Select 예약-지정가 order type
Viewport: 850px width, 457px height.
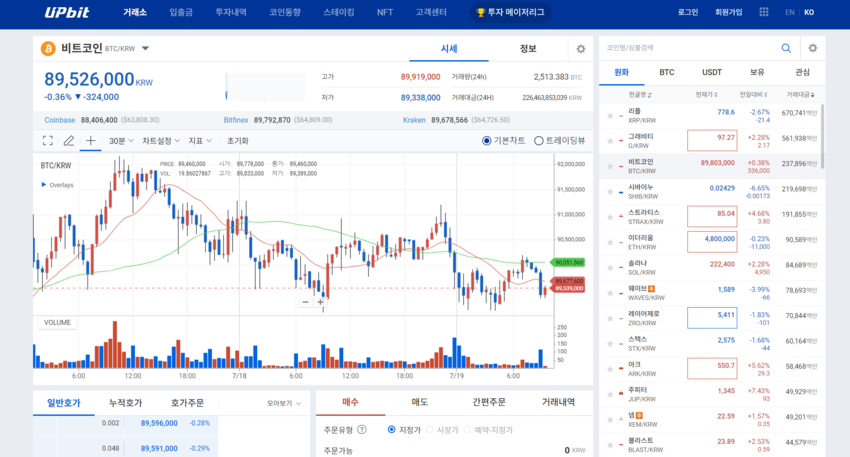click(x=467, y=429)
